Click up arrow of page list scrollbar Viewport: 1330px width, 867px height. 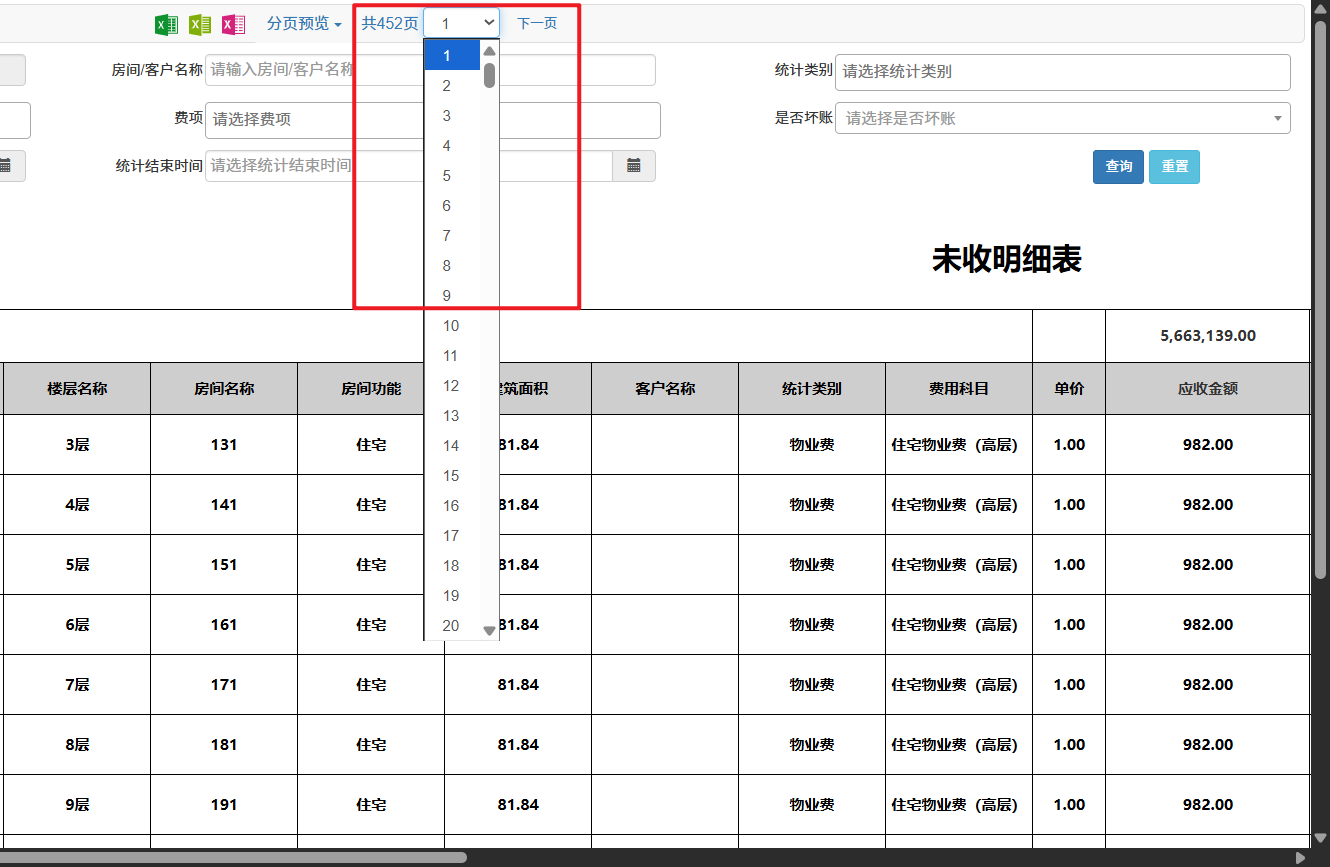click(489, 51)
